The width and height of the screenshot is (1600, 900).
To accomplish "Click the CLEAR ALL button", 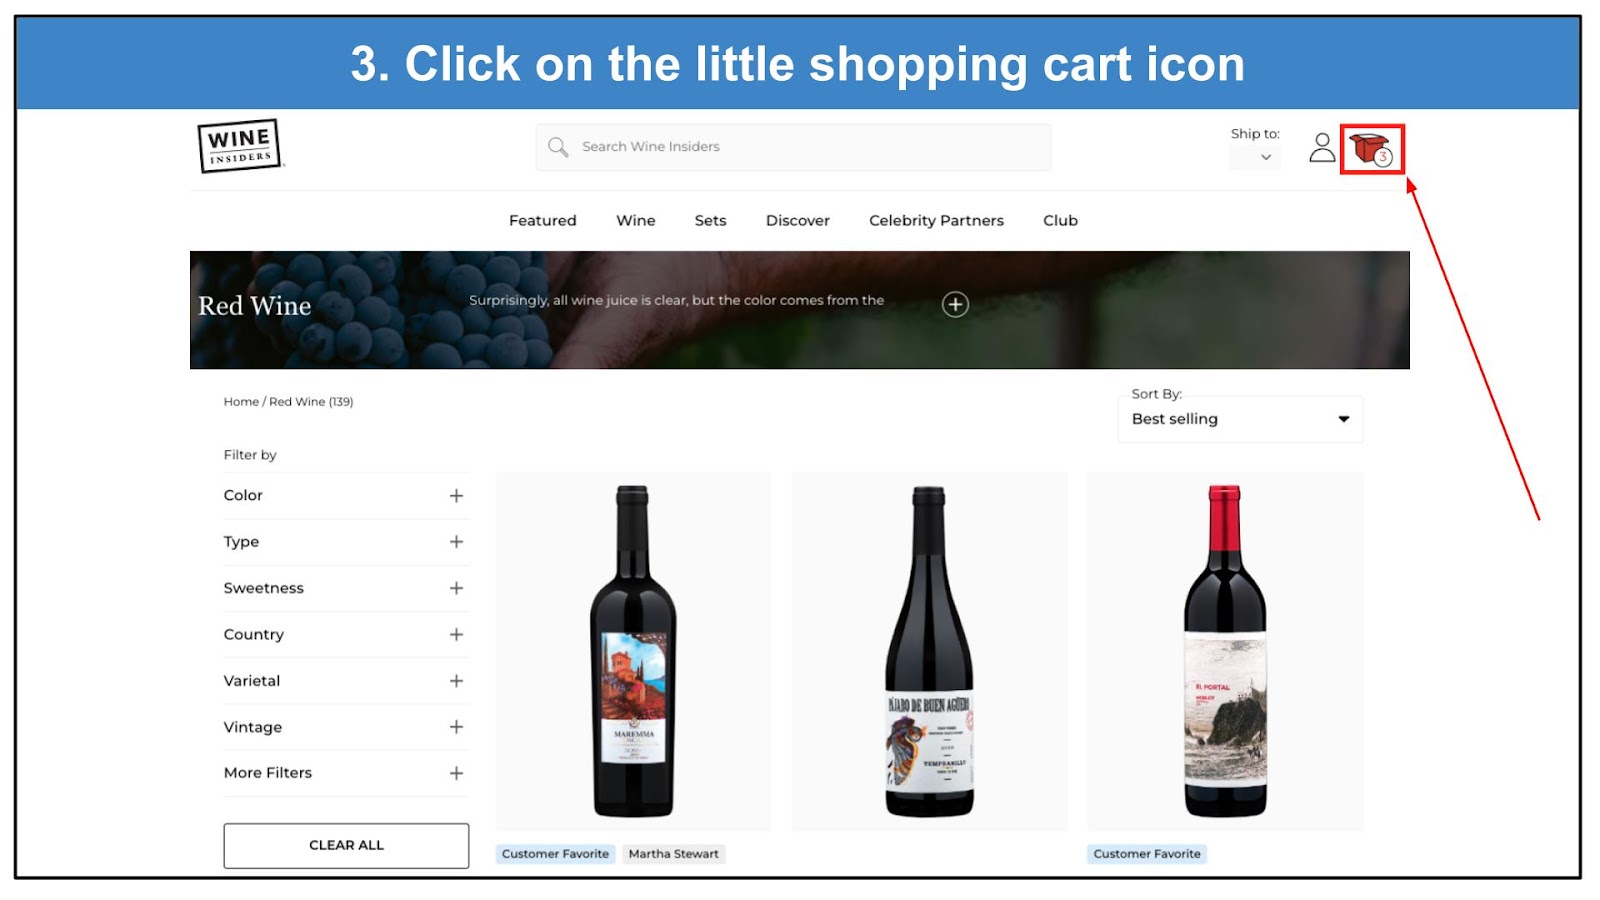I will [346, 846].
